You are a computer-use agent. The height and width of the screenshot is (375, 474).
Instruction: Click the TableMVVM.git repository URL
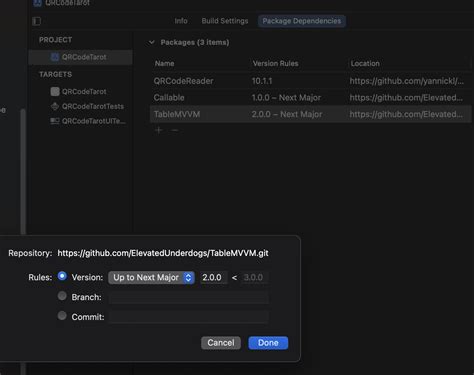click(x=163, y=253)
